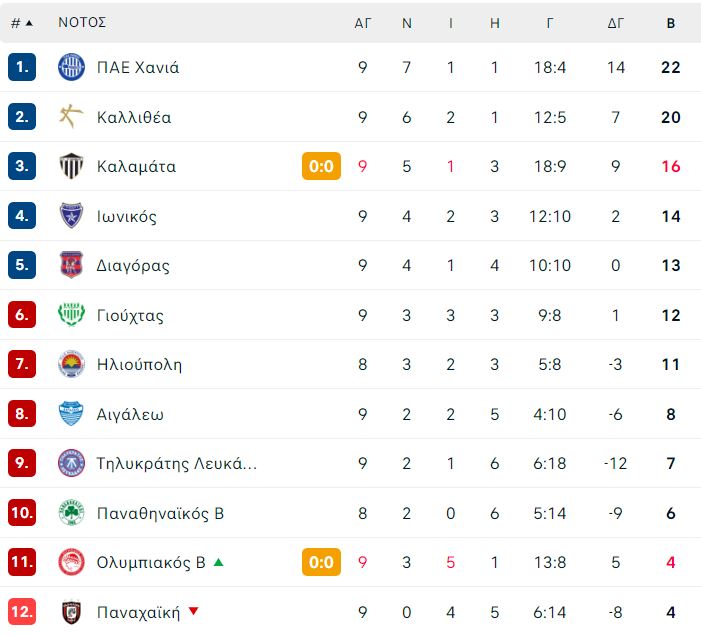Click the Ιωνικός star crest
Viewport: 701px width, 635px height.
pyautogui.click(x=72, y=216)
